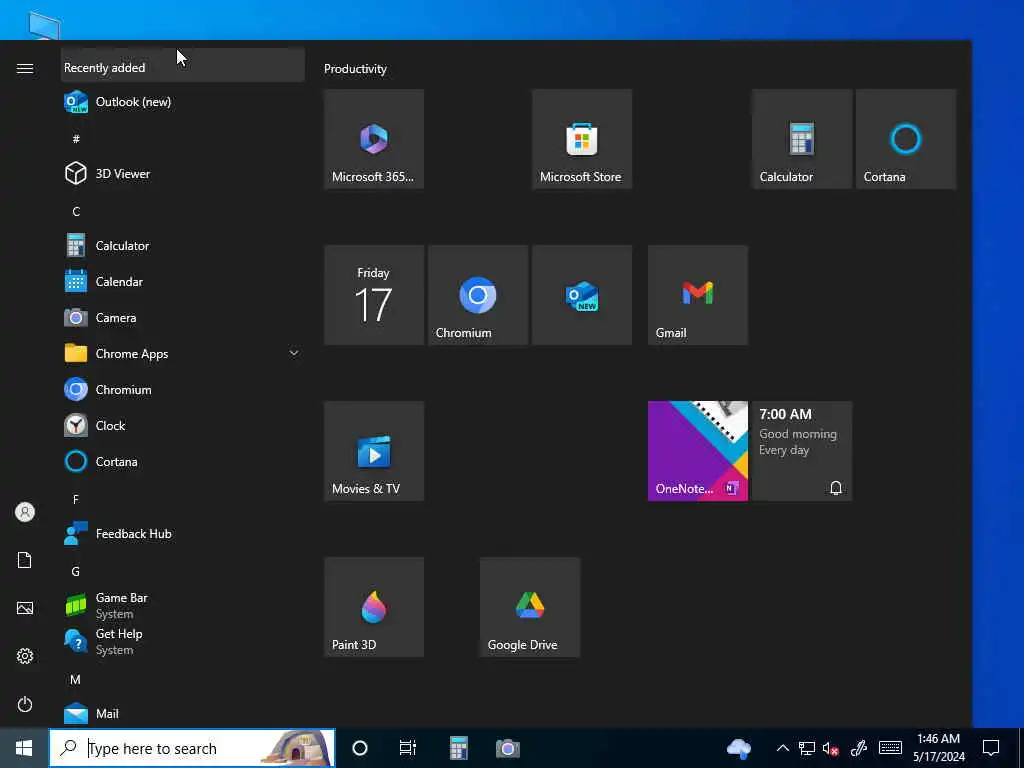
Task: Open Outlook (new) in app list
Action: click(183, 102)
